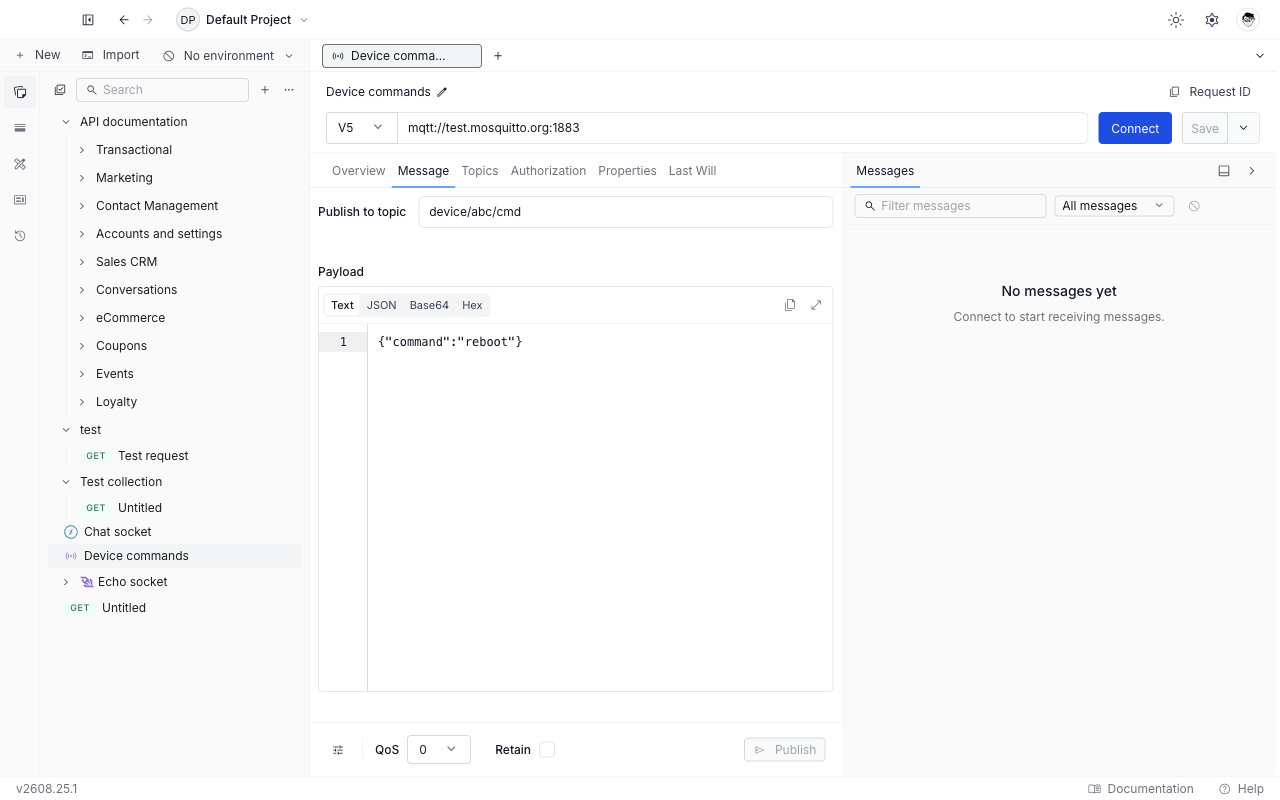Select the Device comma... request tab
1280x800 pixels.
click(402, 56)
